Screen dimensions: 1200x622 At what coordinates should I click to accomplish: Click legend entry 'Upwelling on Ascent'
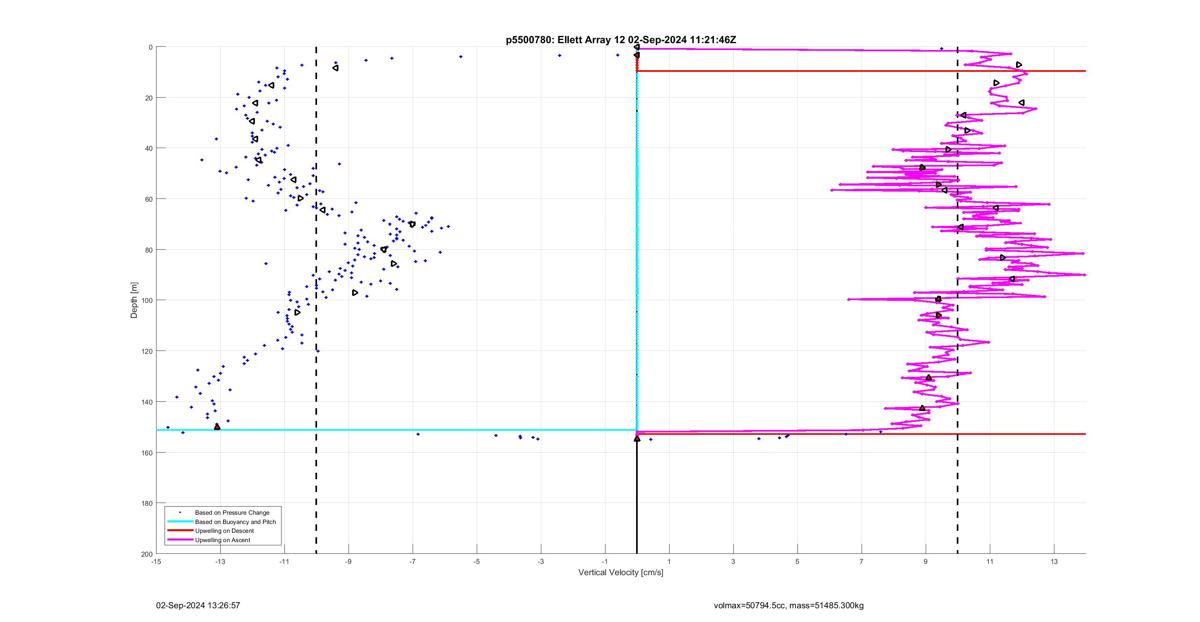click(x=220, y=539)
